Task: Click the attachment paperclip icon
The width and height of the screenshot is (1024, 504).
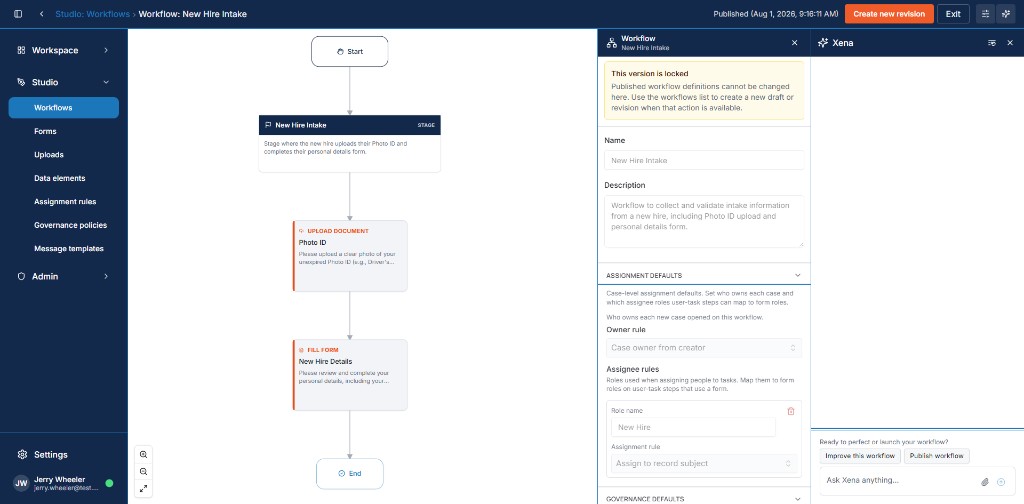Action: [985, 482]
